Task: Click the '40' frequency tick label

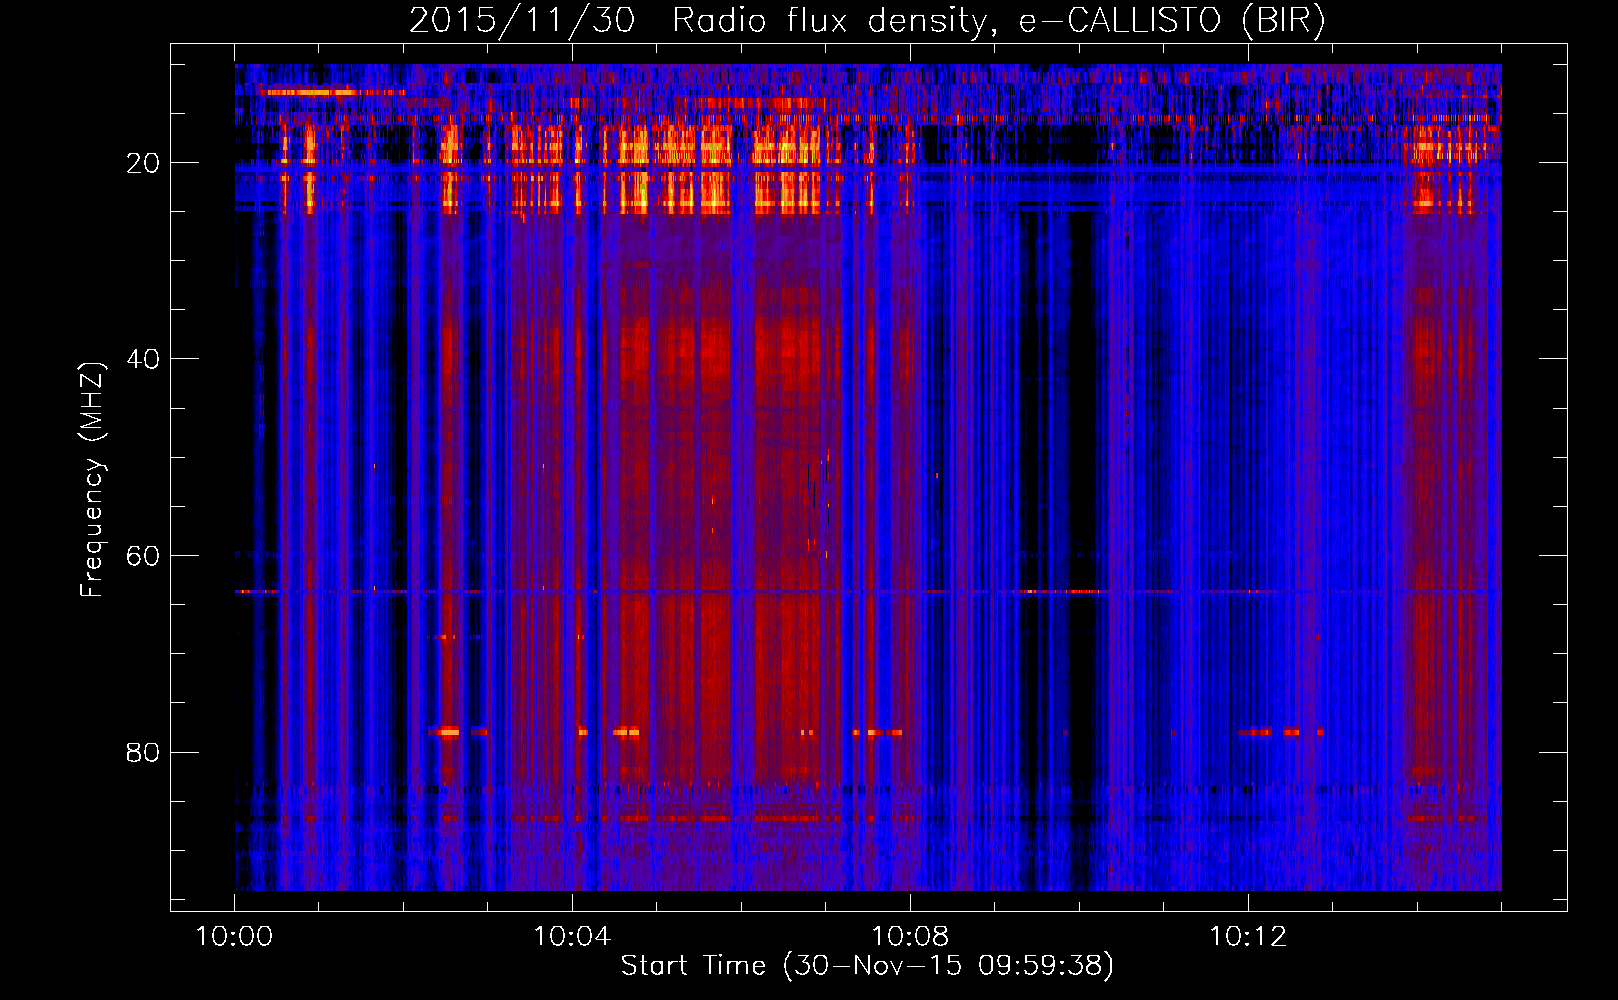Action: click(143, 359)
